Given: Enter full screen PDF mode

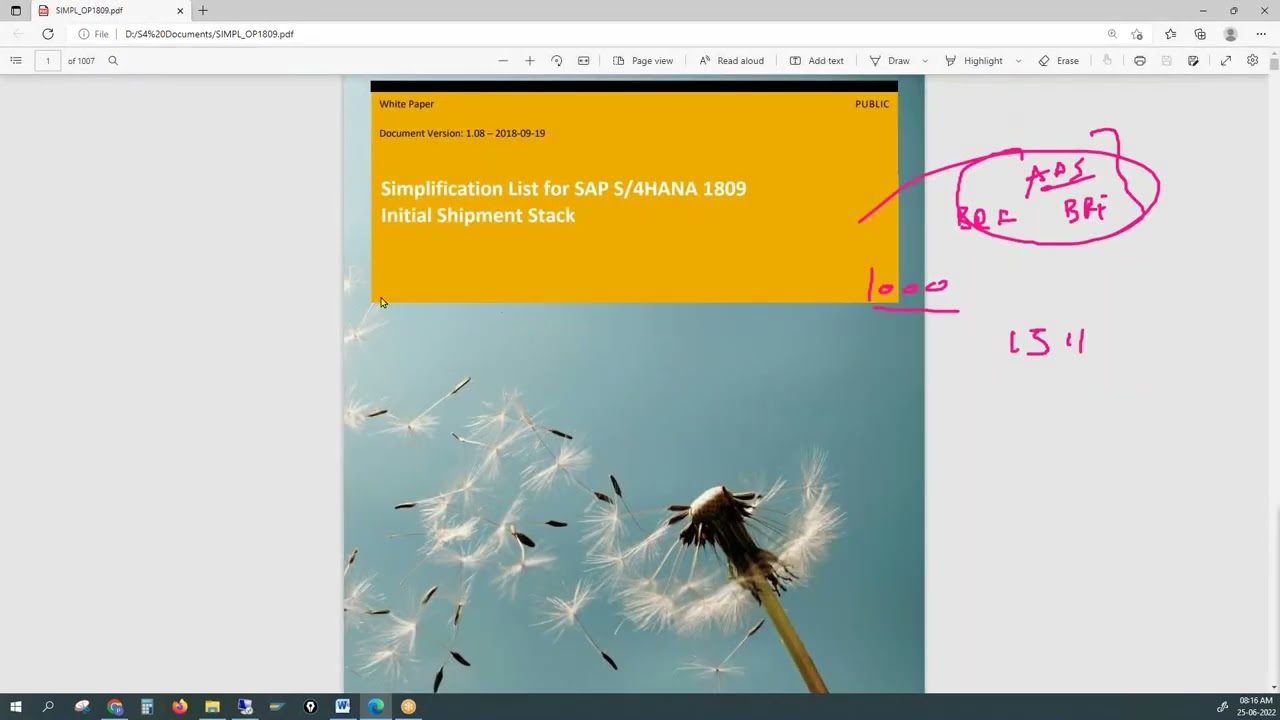Looking at the screenshot, I should 1226,61.
